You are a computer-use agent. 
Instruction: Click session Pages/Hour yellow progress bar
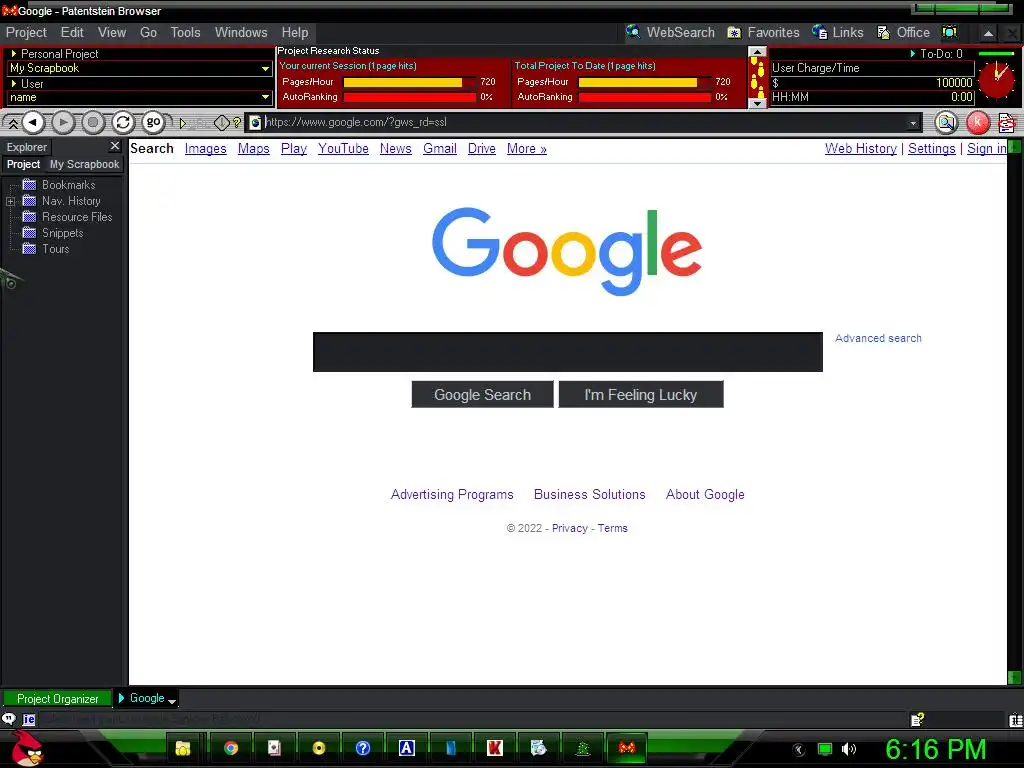coord(410,82)
